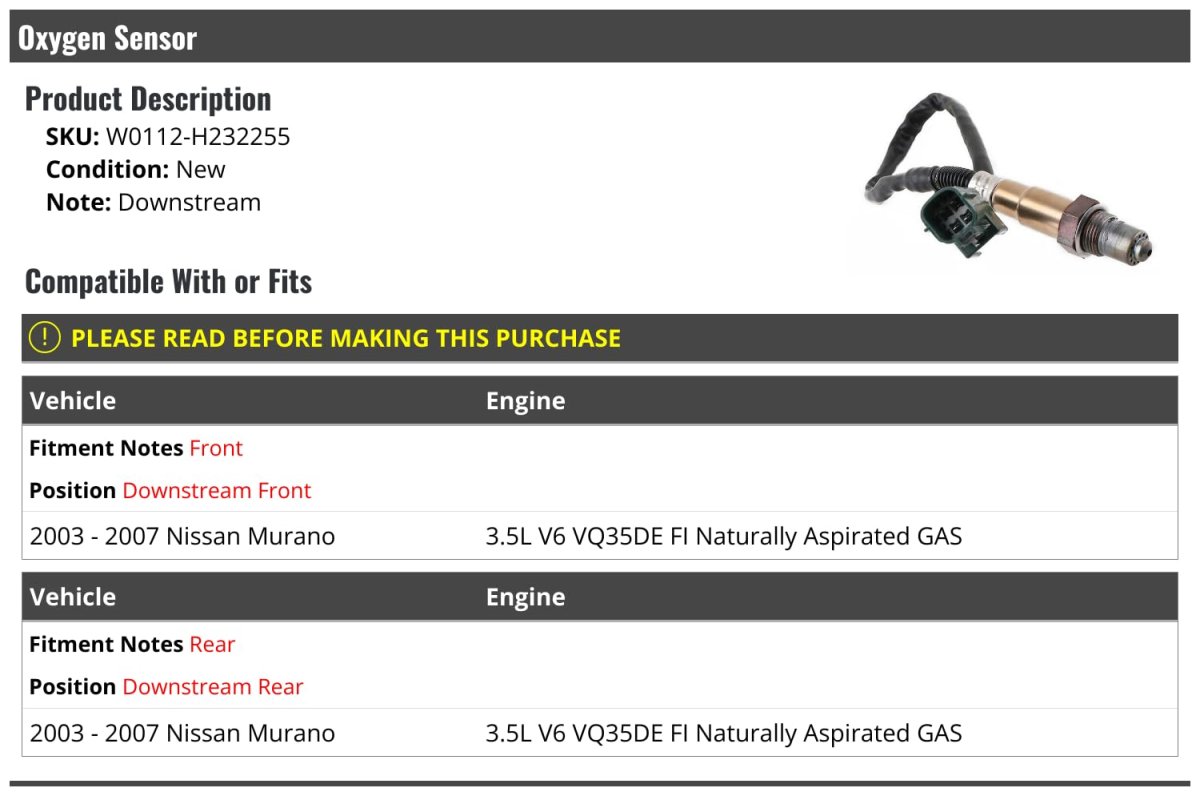
Task: Click Engine column header above Front fitment
Action: [x=525, y=401]
